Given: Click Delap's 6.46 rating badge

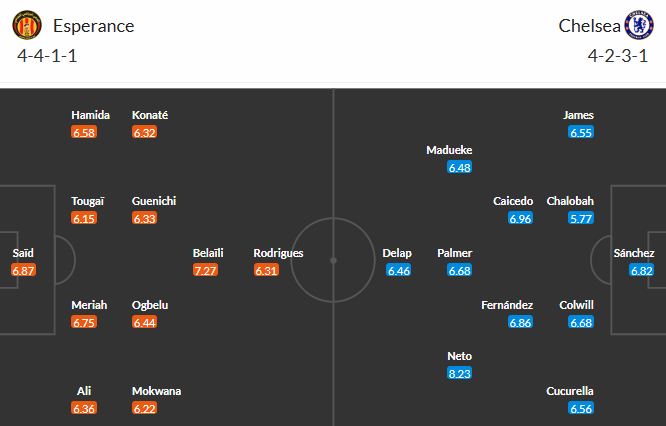Looking at the screenshot, I should click(398, 270).
